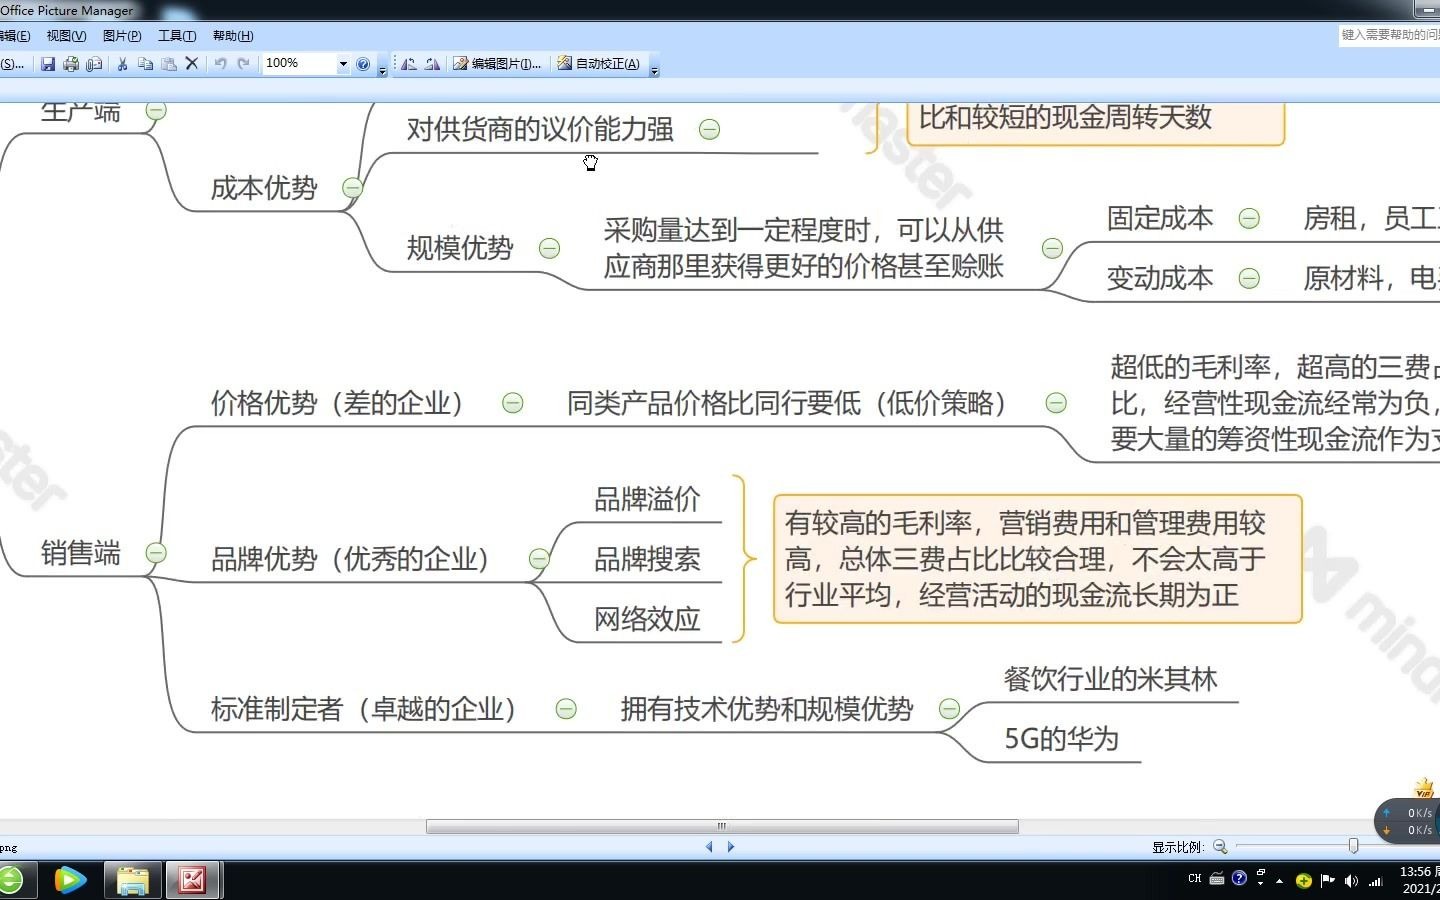Click the Save icon in the toolbar
The width and height of the screenshot is (1440, 900).
click(x=47, y=64)
